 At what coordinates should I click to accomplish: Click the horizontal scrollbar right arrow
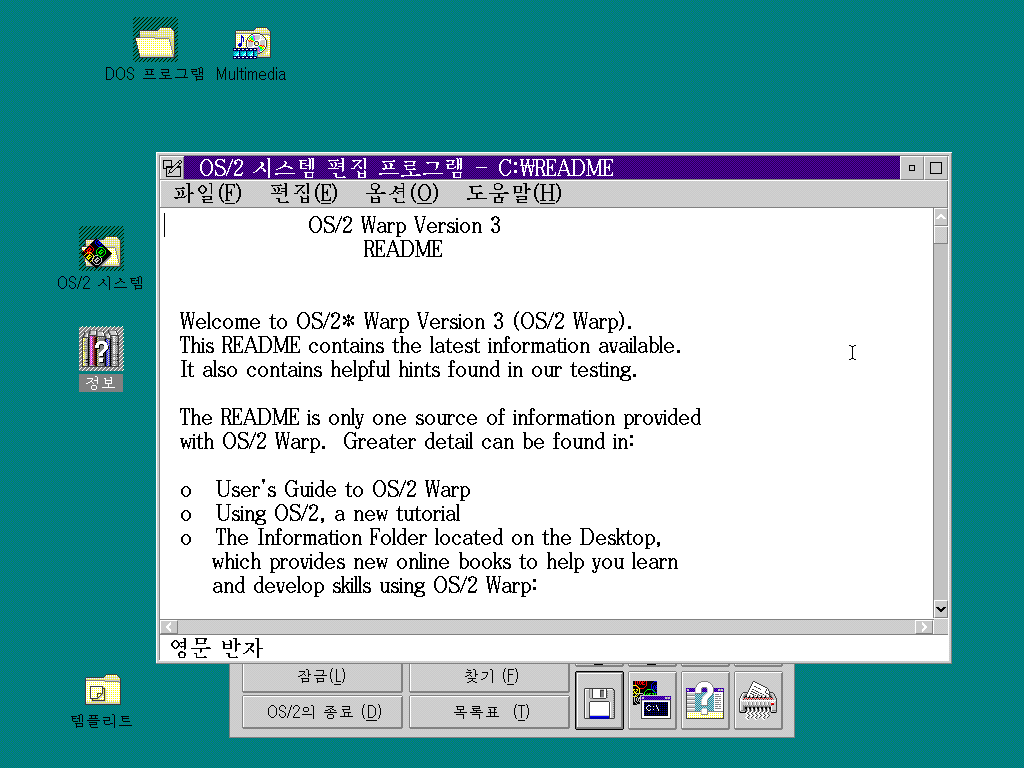click(x=924, y=627)
